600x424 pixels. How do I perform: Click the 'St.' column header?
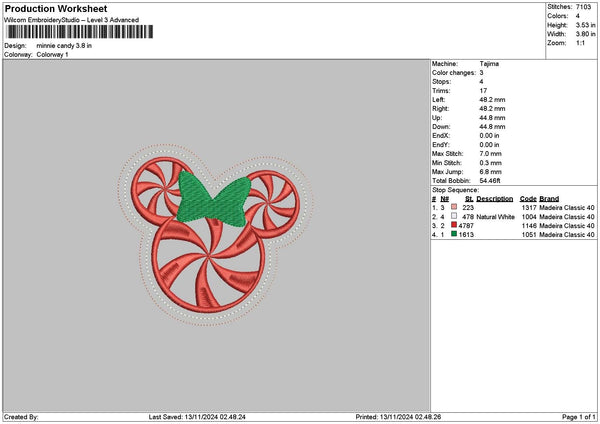pos(470,199)
